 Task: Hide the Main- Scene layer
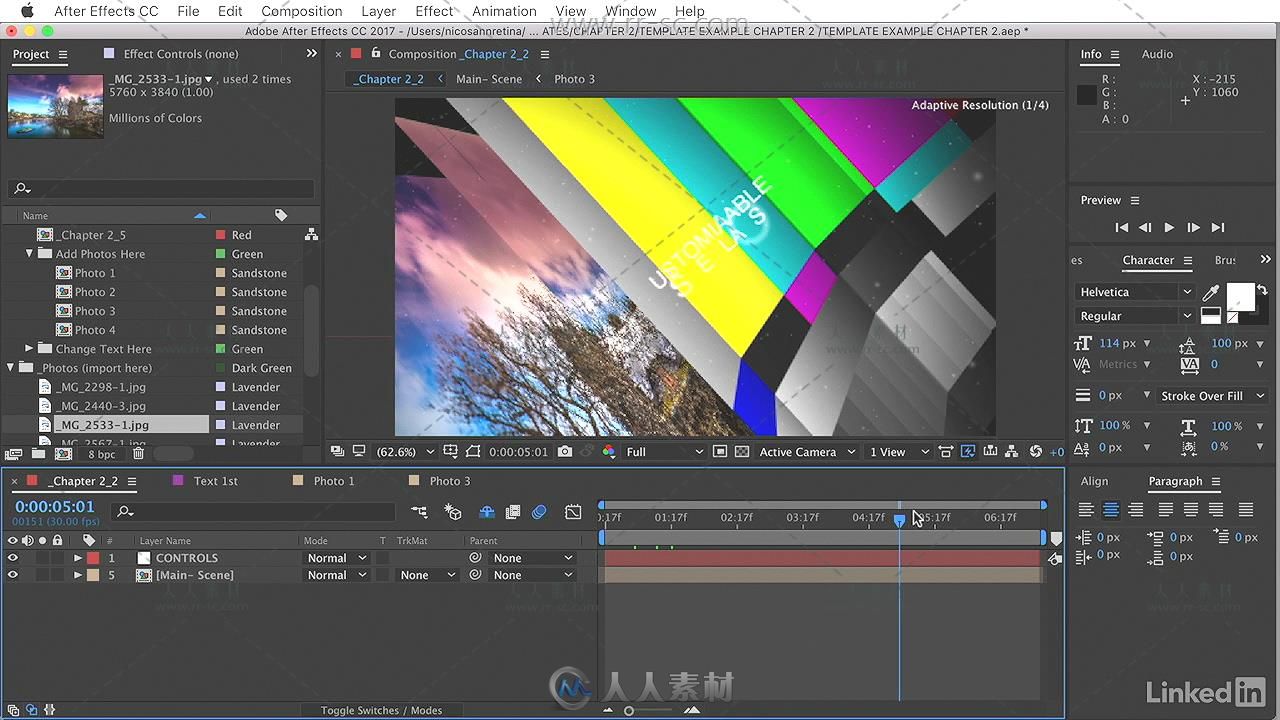click(13, 575)
